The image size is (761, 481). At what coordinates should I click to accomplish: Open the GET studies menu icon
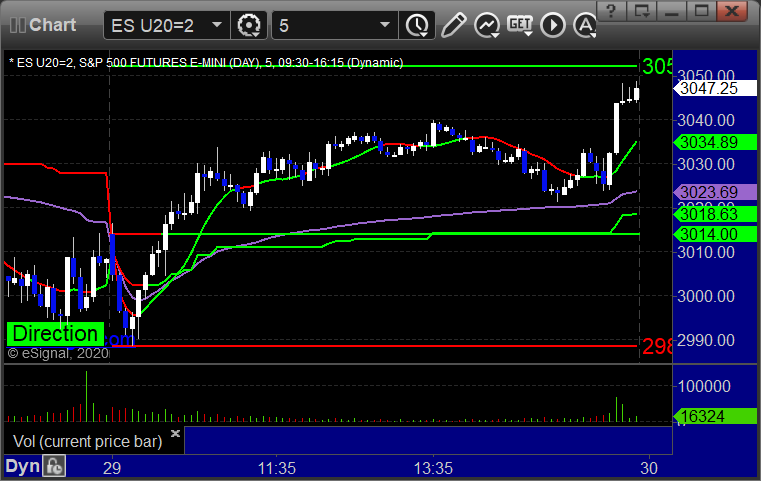[x=520, y=25]
